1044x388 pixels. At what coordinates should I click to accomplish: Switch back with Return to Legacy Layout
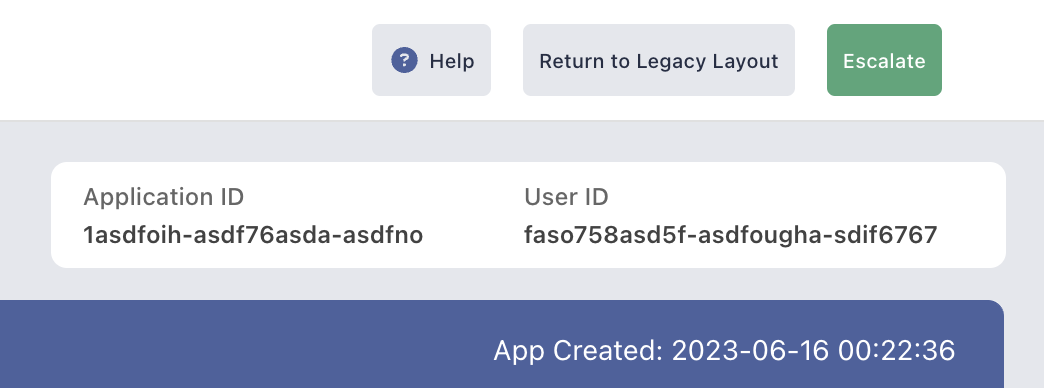click(x=658, y=61)
